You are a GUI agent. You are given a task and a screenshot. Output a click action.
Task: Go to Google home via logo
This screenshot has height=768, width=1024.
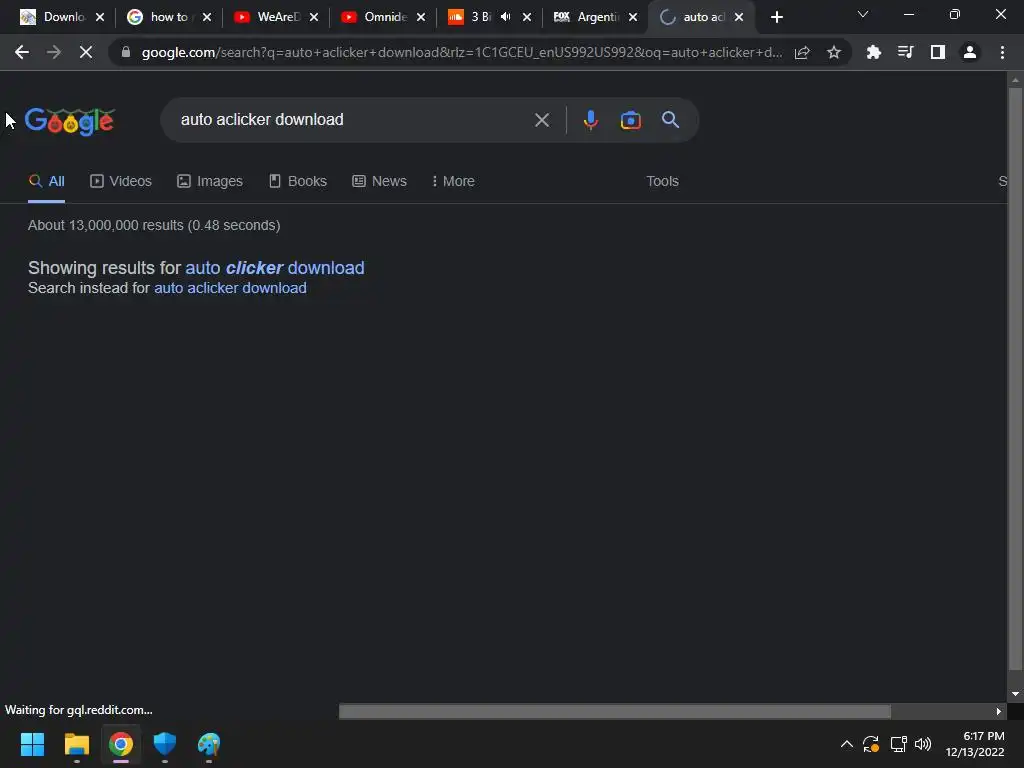(x=70, y=121)
